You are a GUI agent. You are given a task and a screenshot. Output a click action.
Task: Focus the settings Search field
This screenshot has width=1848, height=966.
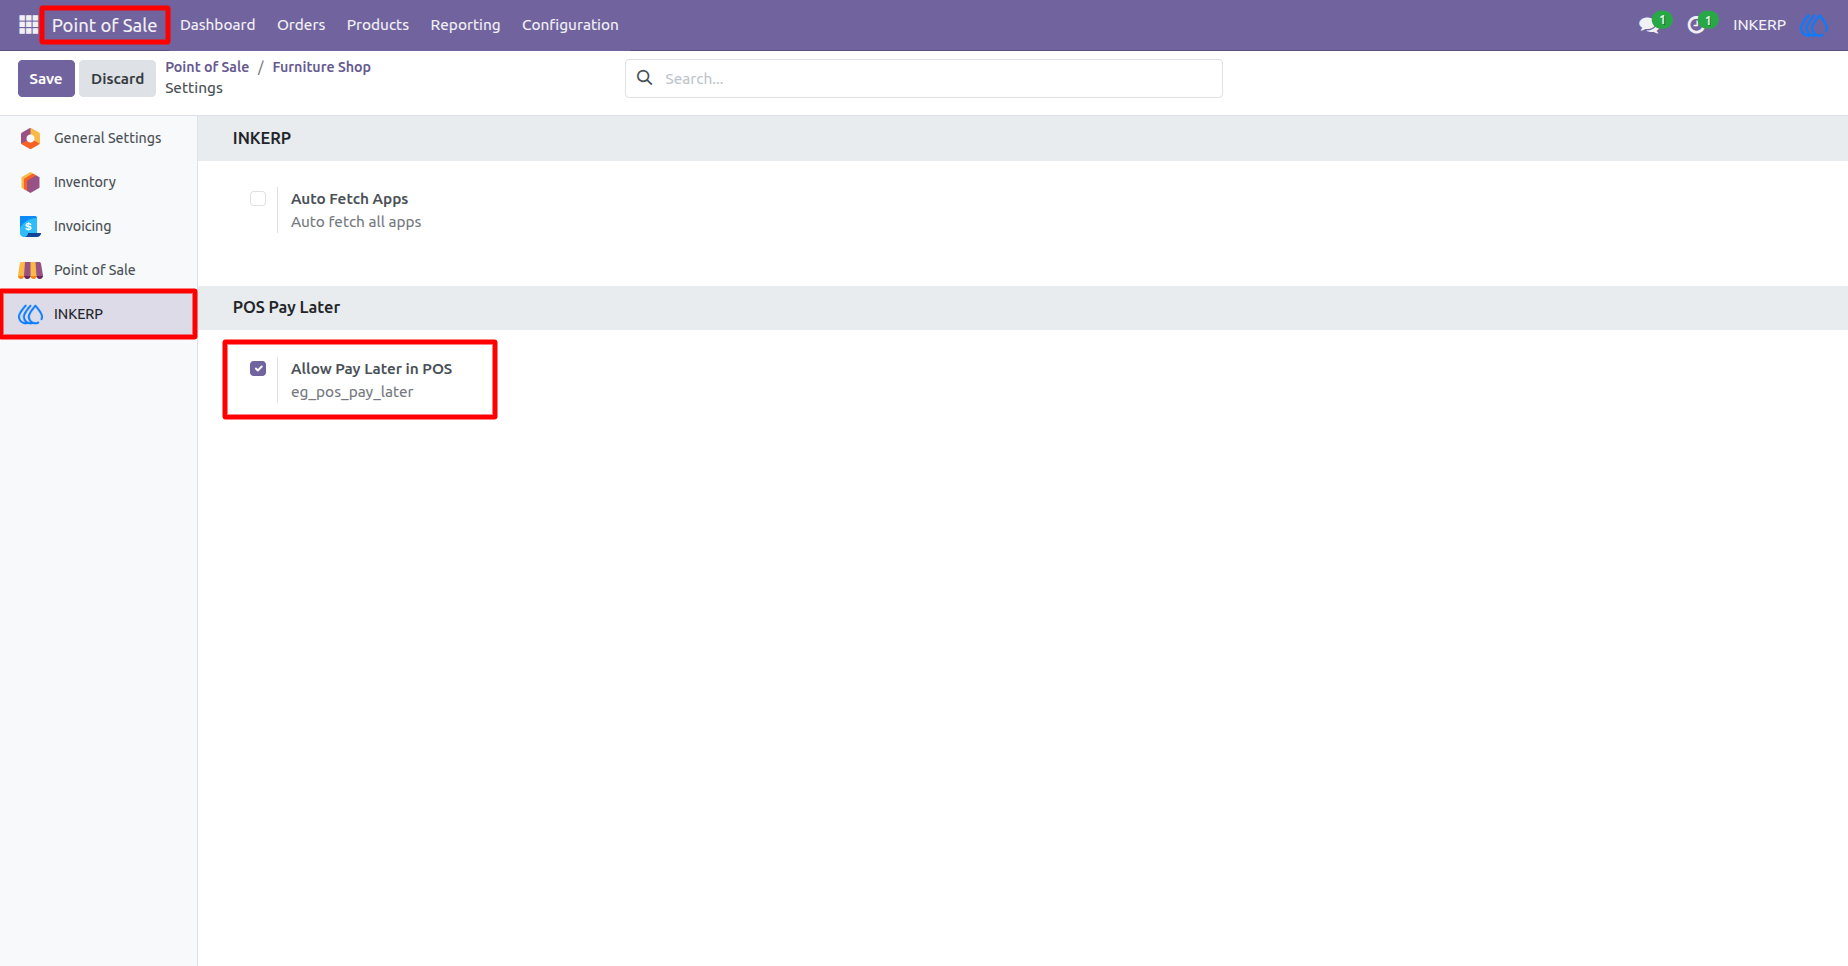click(923, 78)
